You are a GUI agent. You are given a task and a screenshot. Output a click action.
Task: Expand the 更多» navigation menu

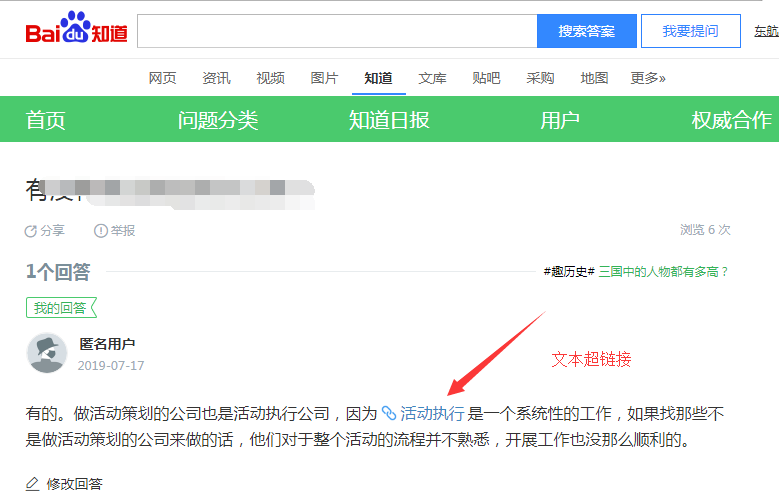click(x=647, y=78)
